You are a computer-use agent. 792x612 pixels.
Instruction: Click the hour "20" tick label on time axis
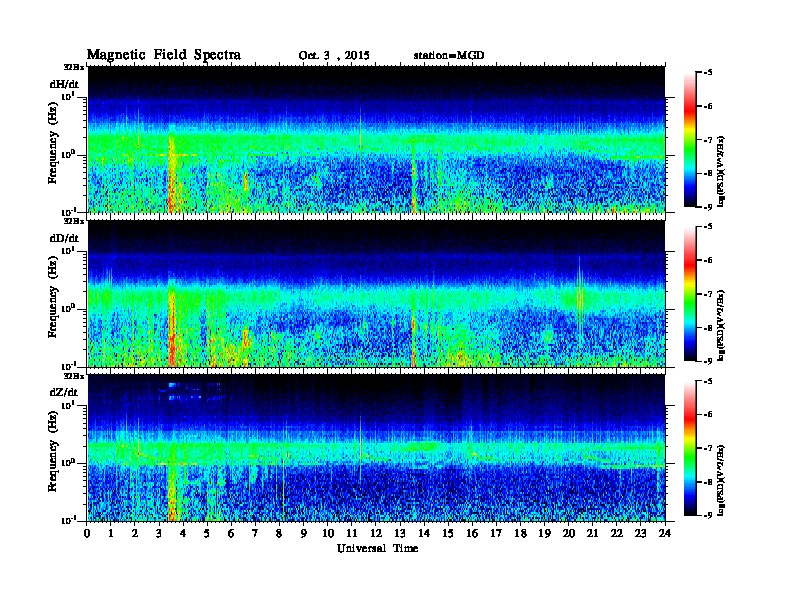coord(568,533)
